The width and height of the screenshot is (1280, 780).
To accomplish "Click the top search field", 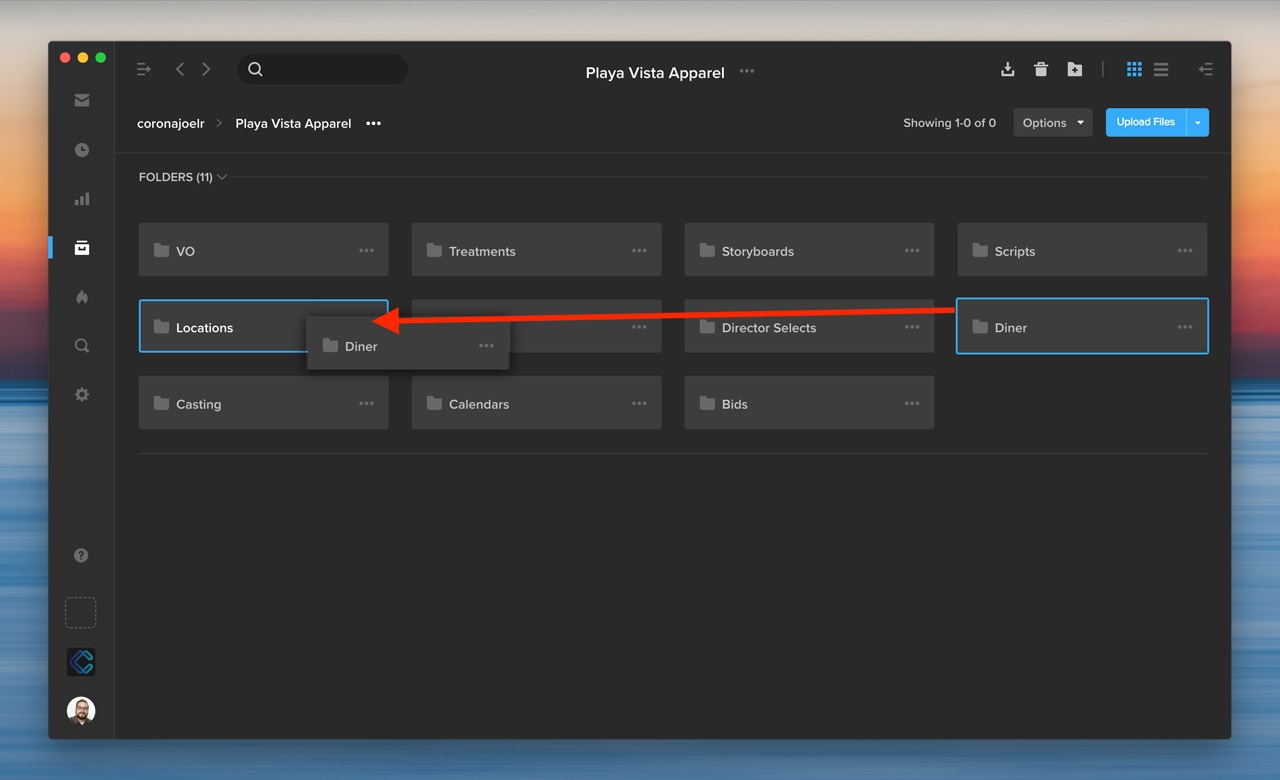I will point(323,69).
